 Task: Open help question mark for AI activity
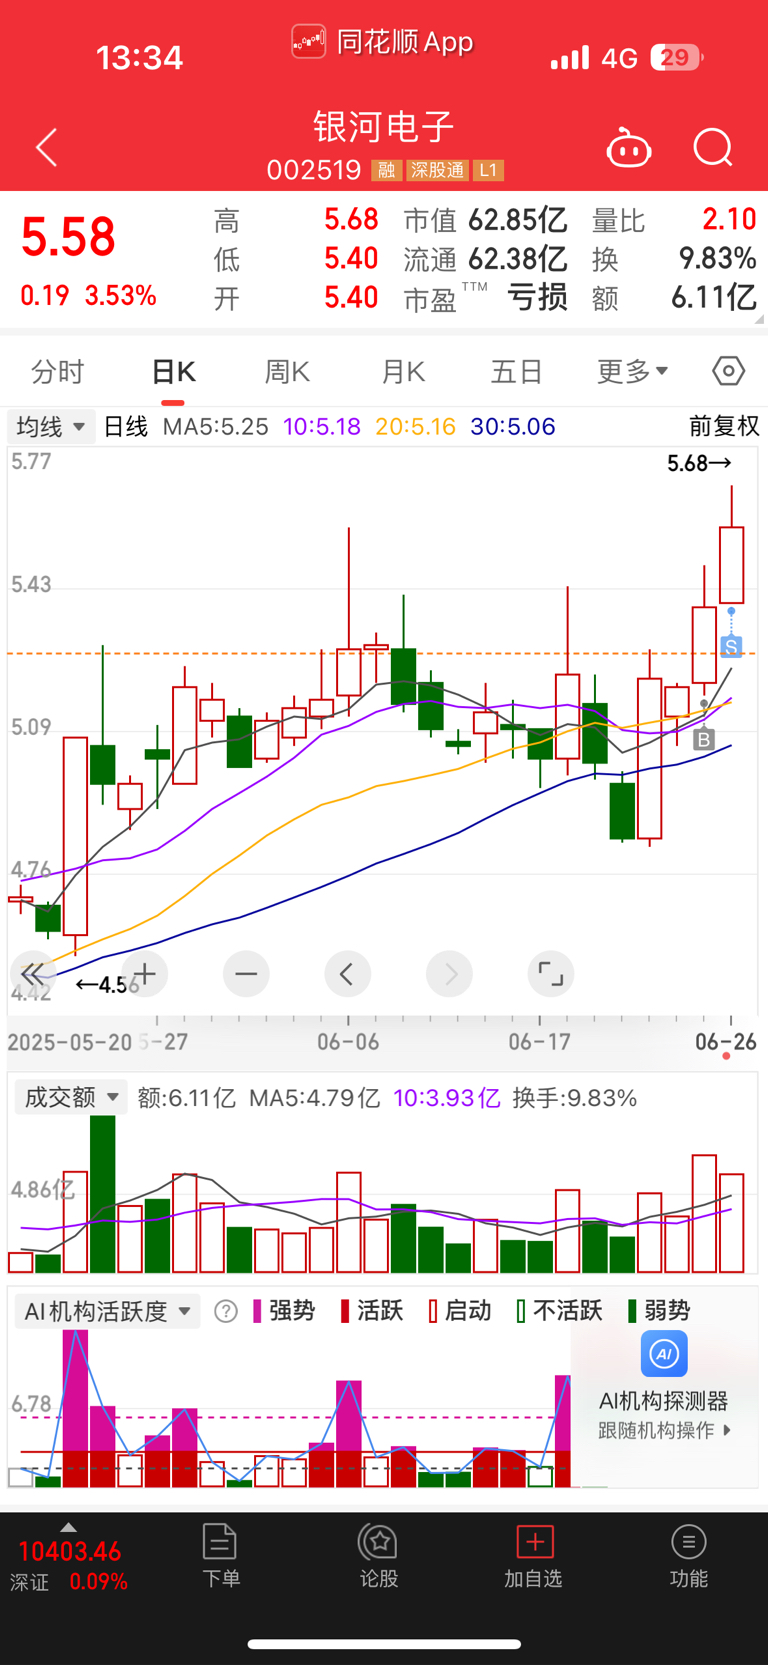(x=226, y=1311)
